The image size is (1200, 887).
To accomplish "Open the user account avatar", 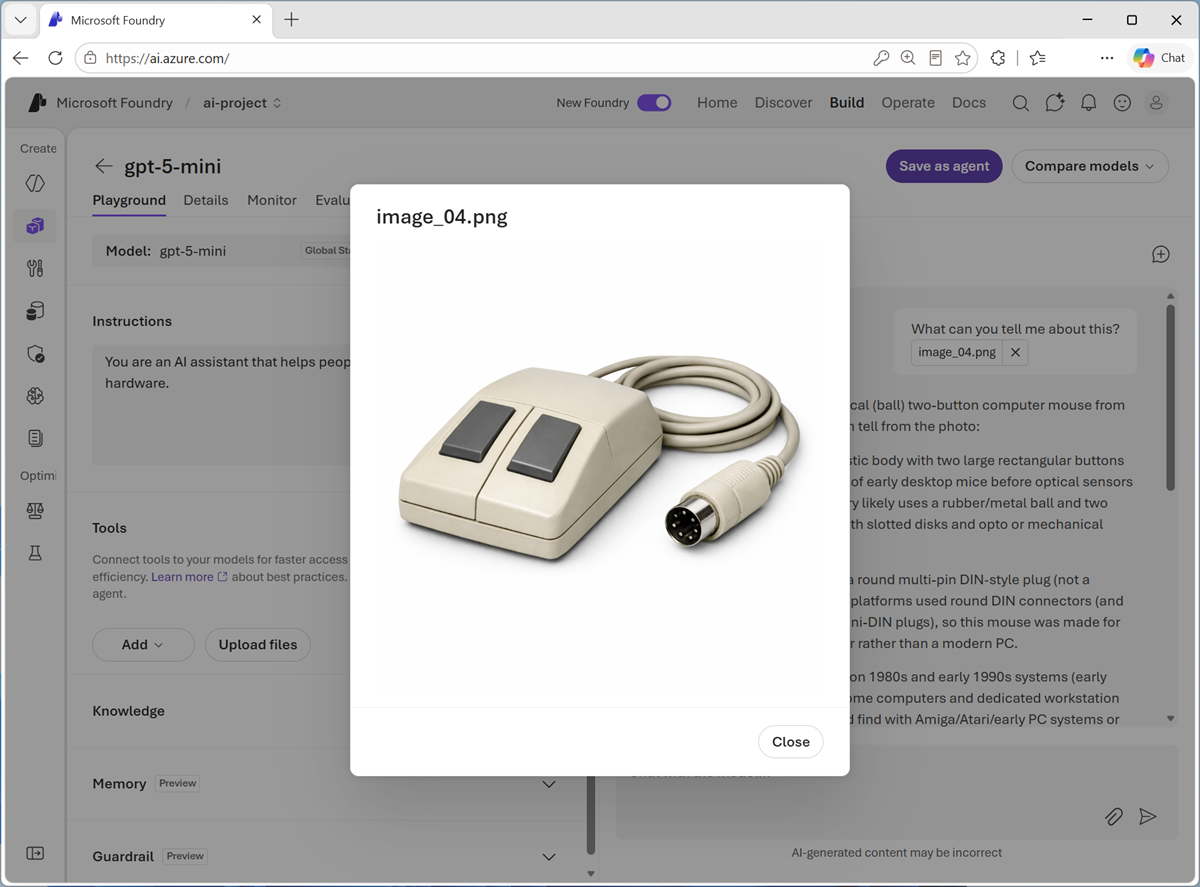I will pyautogui.click(x=1156, y=103).
